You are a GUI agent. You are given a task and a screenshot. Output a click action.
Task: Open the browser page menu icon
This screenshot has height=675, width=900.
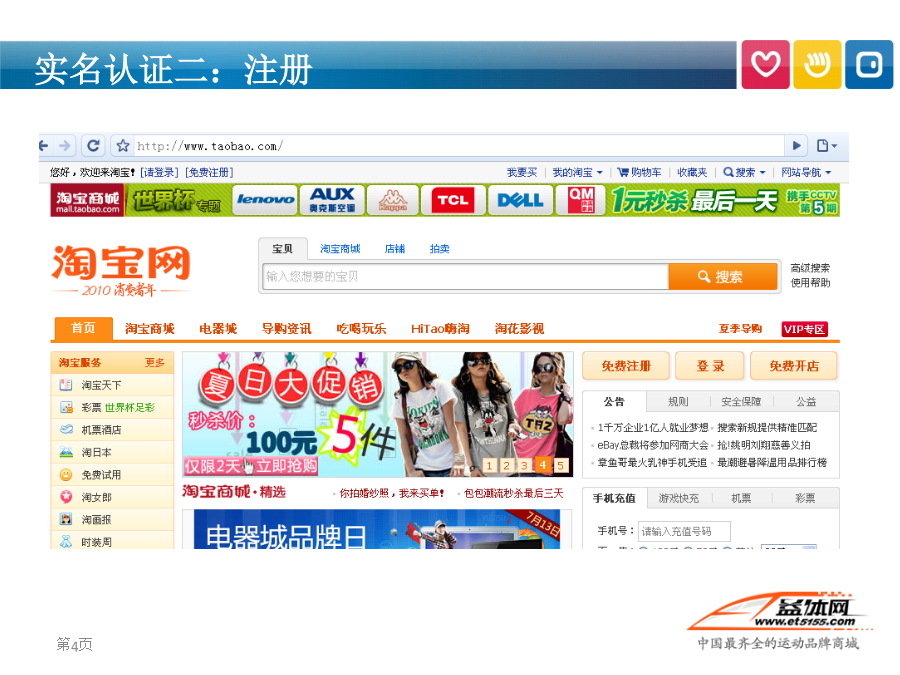click(x=827, y=146)
